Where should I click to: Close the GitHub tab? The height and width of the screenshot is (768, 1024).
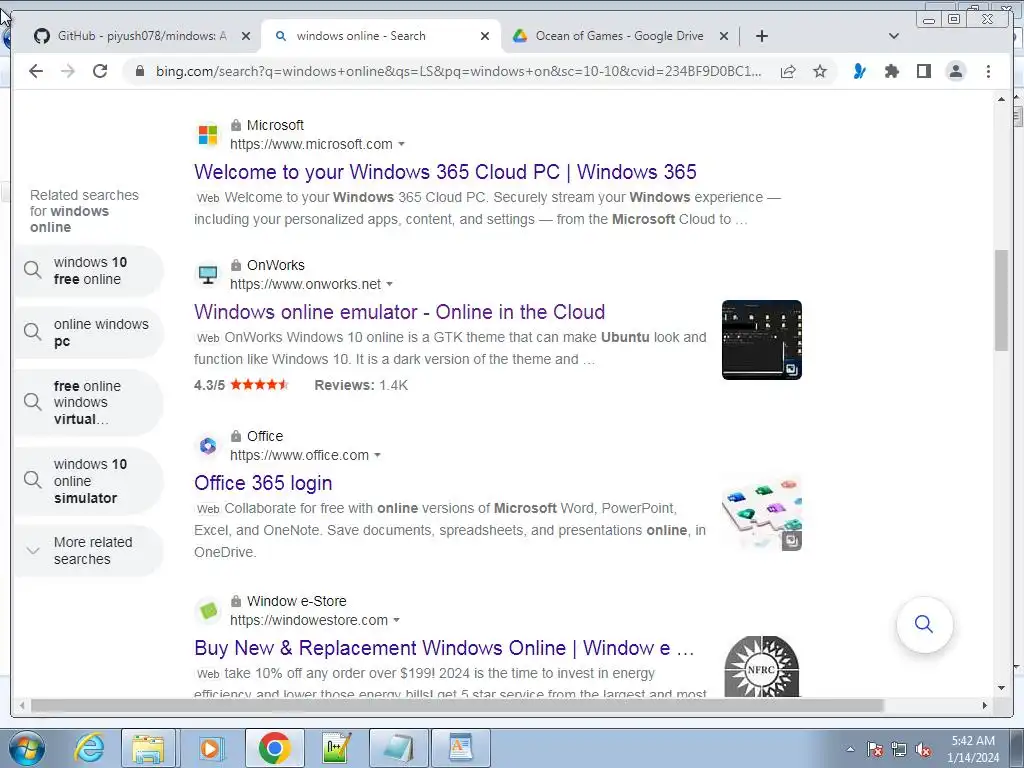tap(246, 36)
